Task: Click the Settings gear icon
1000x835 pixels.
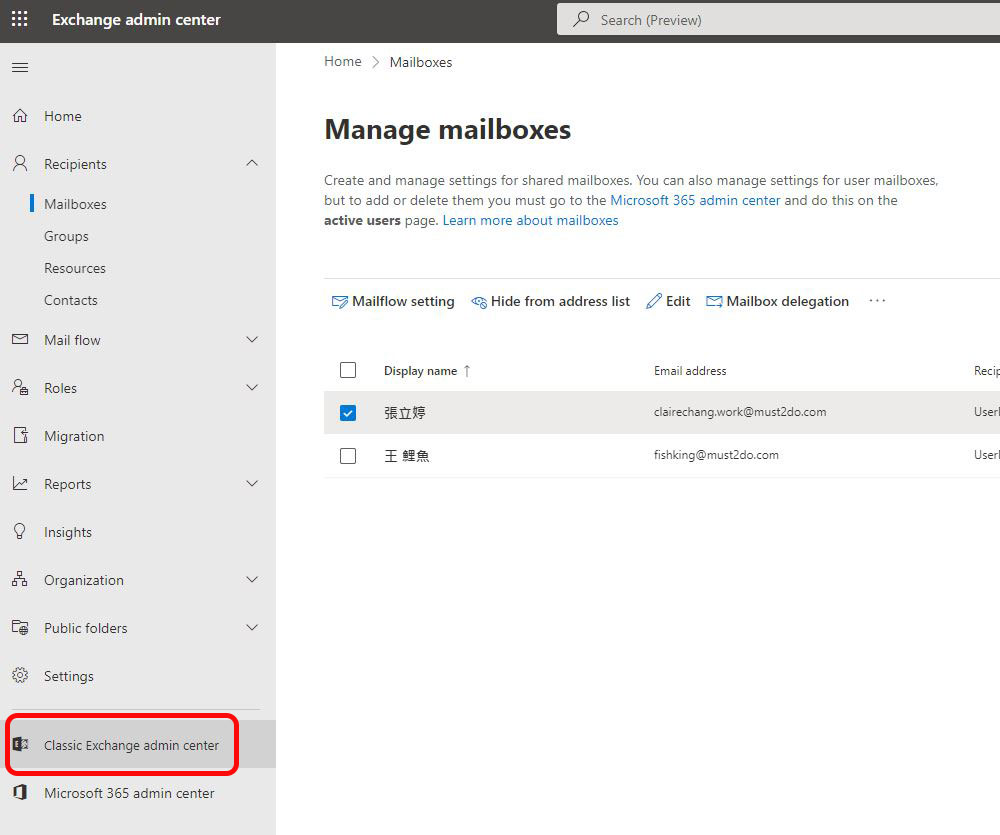Action: tap(20, 676)
